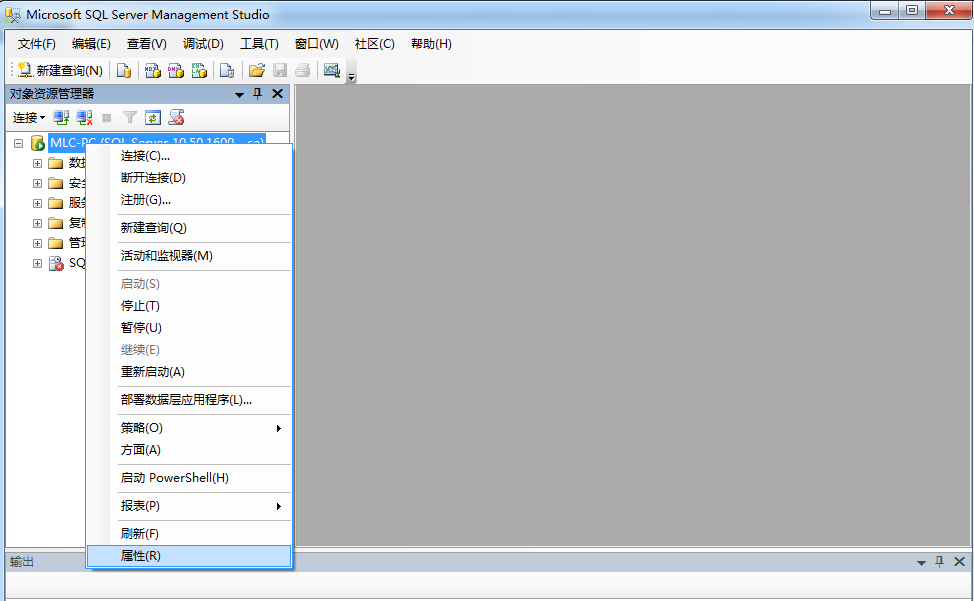Screen dimensions: 974x601
Task: Click the Analysis Services MDX query icon
Action: pyautogui.click(x=152, y=70)
